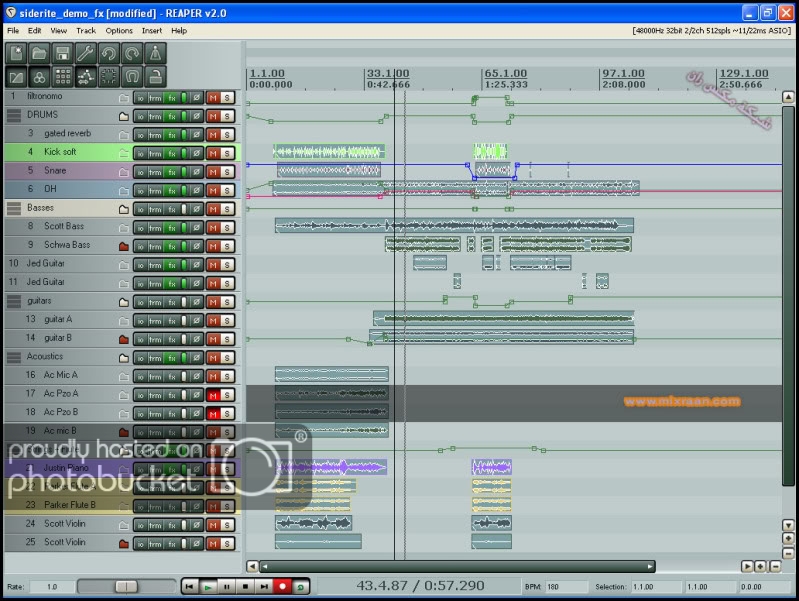799x601 pixels.
Task: Click the folder icon on guitar B track
Action: [x=123, y=339]
